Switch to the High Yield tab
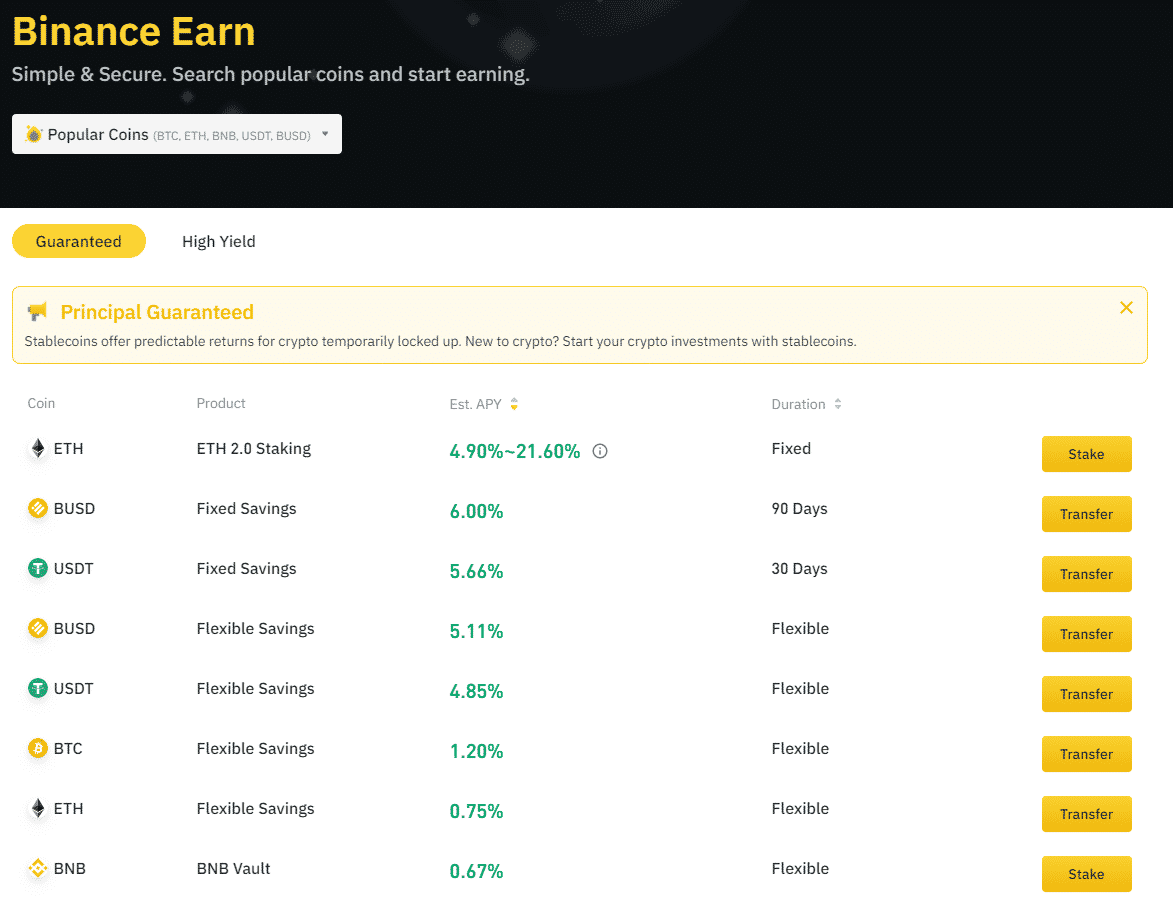The width and height of the screenshot is (1173, 909). click(x=218, y=241)
